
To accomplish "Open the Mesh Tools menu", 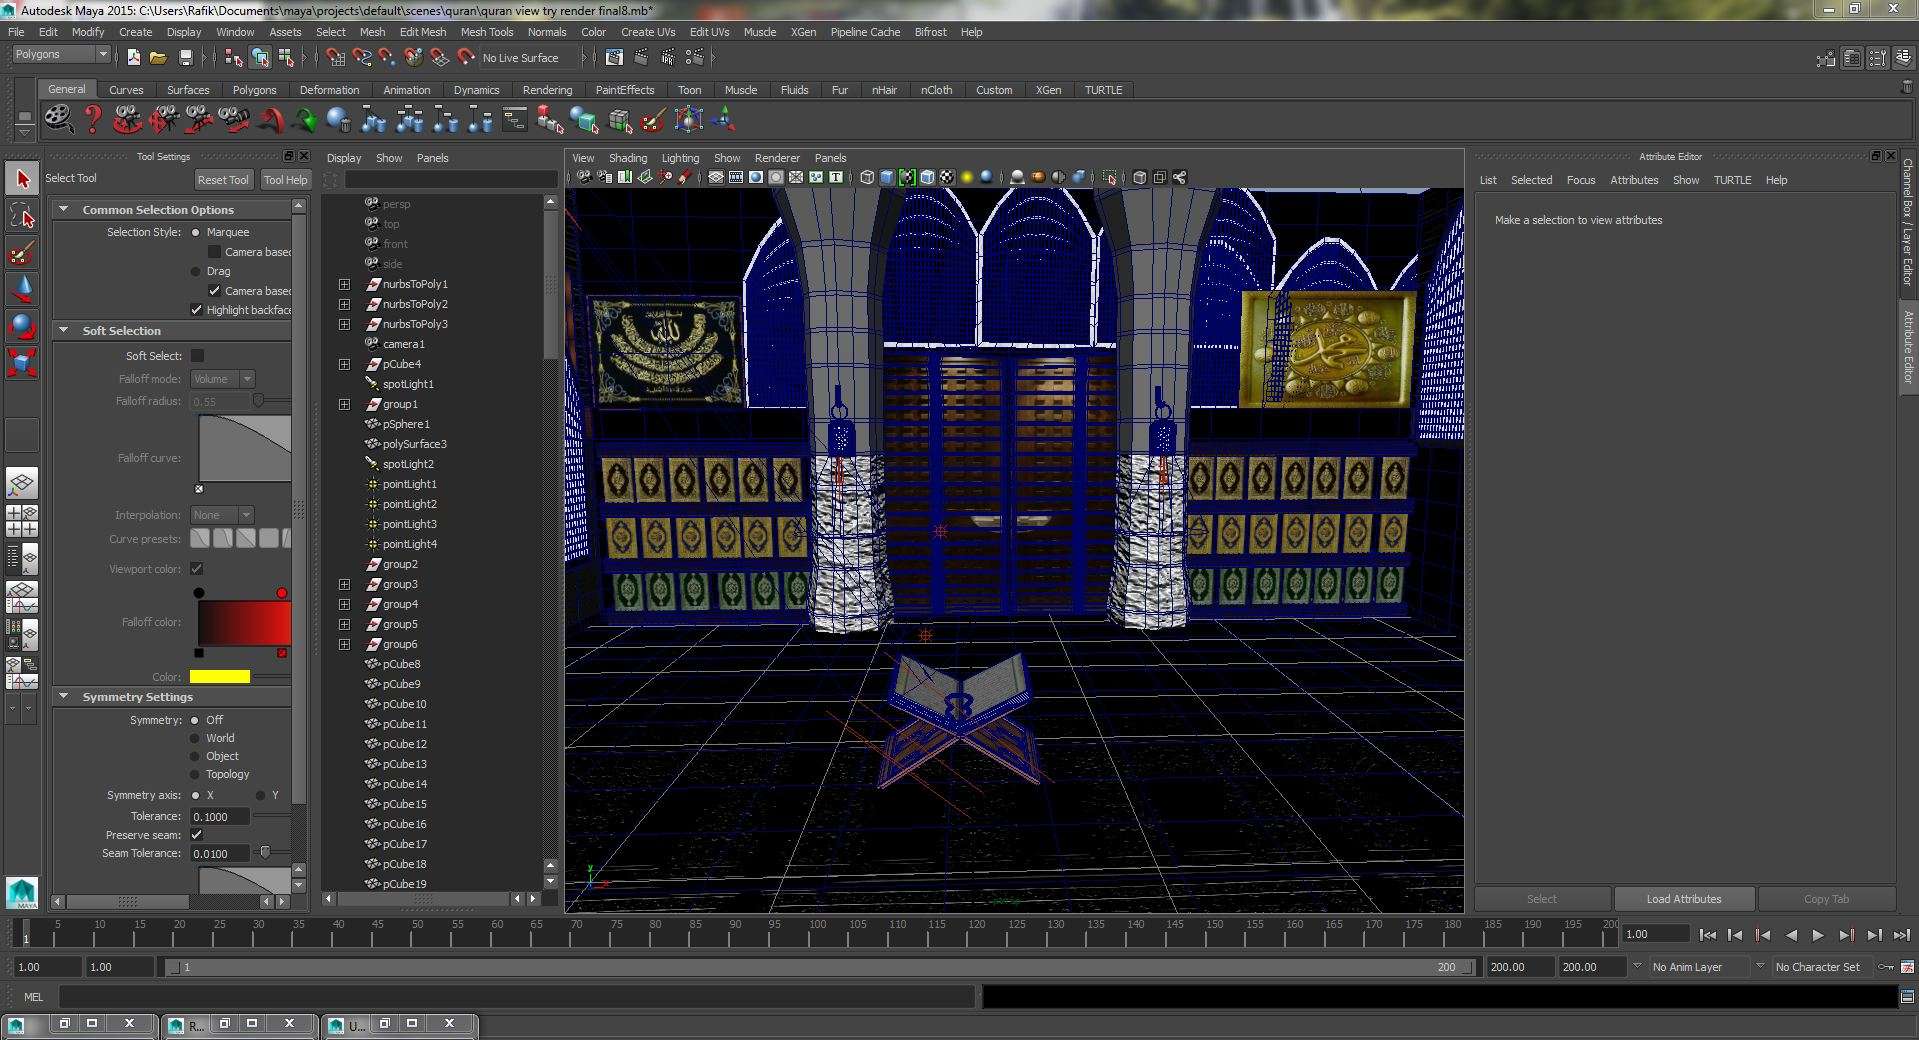I will pyautogui.click(x=486, y=32).
